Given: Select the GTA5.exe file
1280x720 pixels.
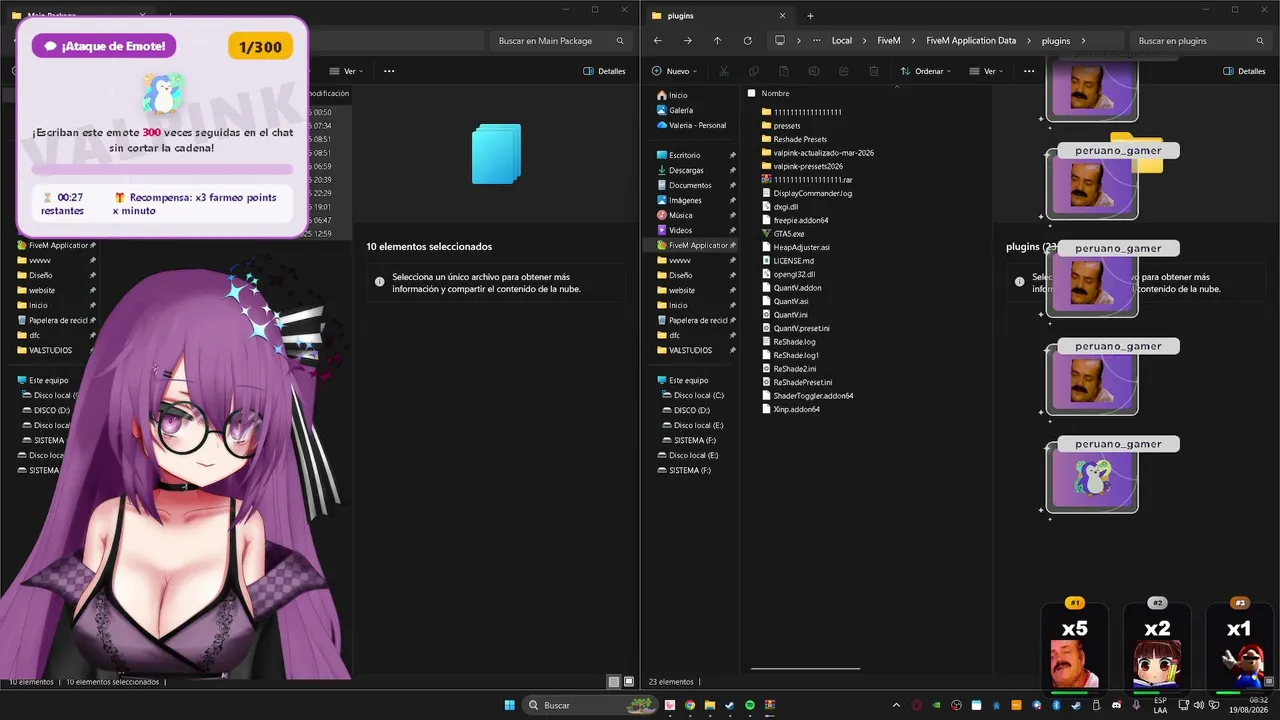Looking at the screenshot, I should (783, 234).
